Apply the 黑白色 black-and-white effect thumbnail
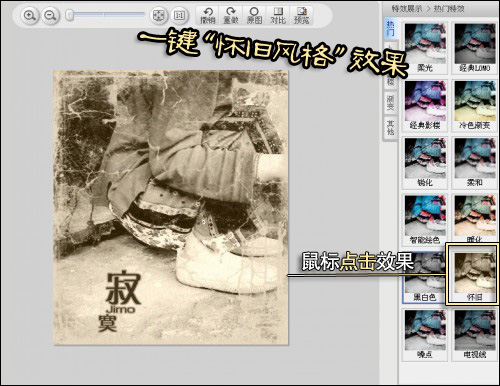The height and width of the screenshot is (386, 500). click(x=424, y=277)
